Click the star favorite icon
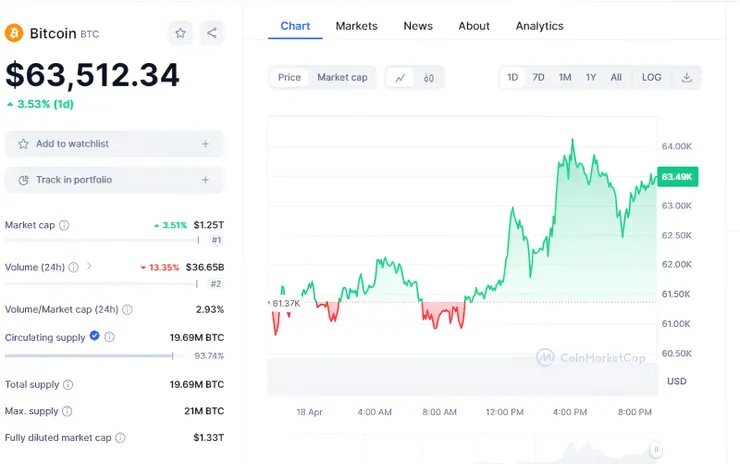Viewport: 740px width, 464px height. tap(181, 33)
